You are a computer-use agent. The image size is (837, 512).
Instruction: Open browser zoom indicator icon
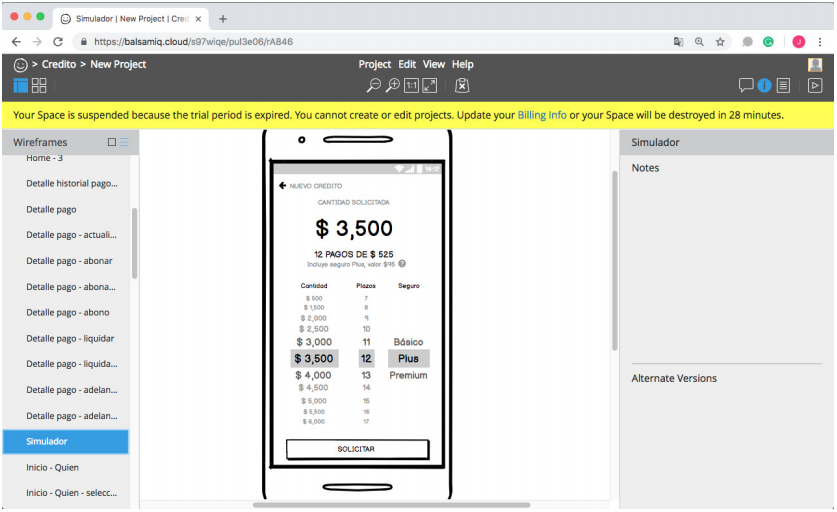click(x=699, y=42)
